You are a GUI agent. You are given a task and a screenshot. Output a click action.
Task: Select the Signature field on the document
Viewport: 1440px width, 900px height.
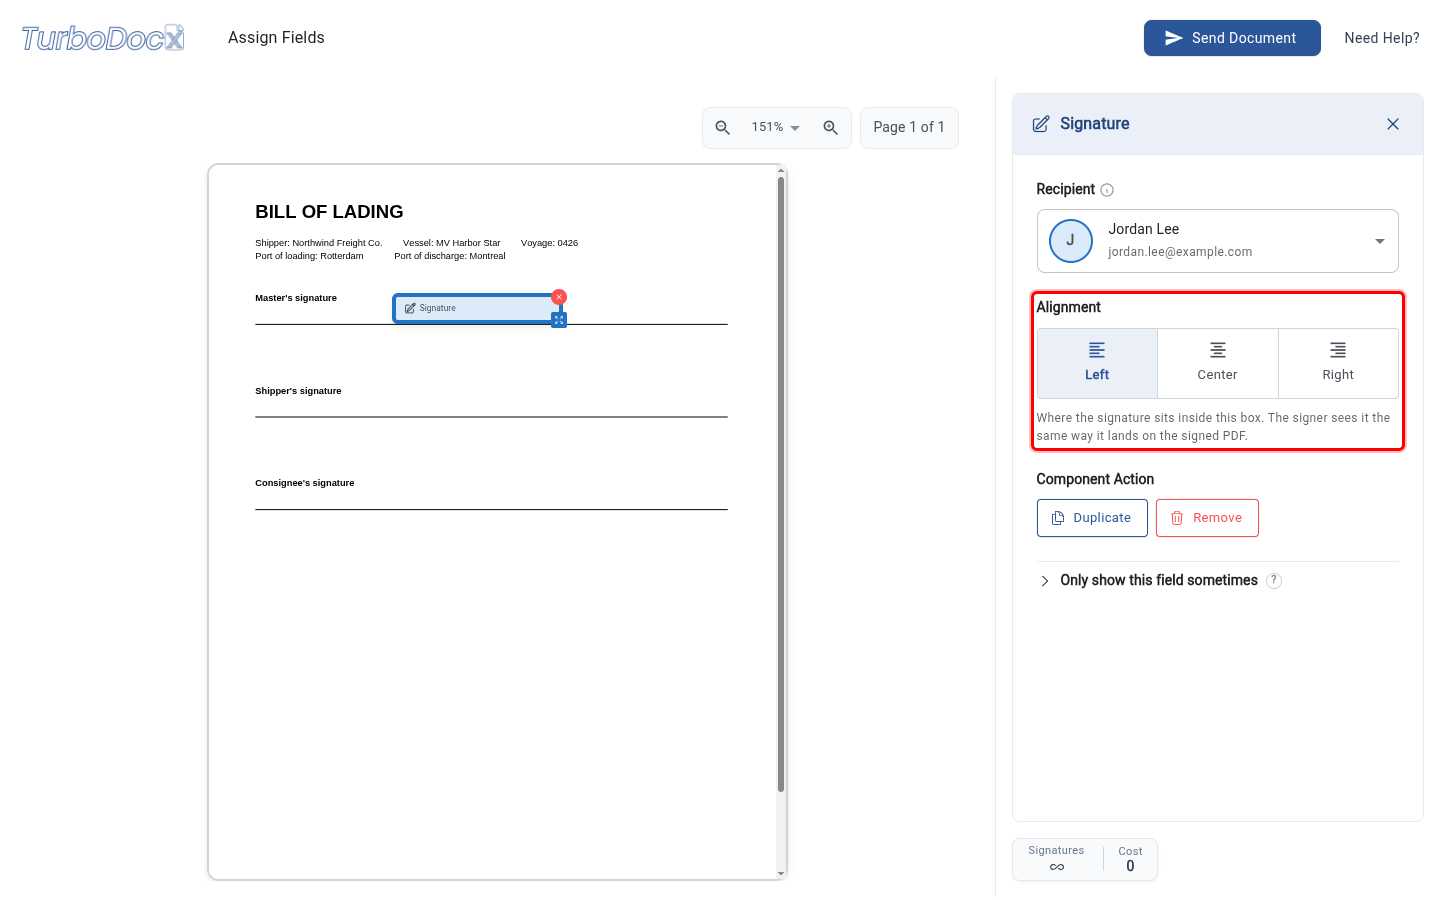[475, 308]
